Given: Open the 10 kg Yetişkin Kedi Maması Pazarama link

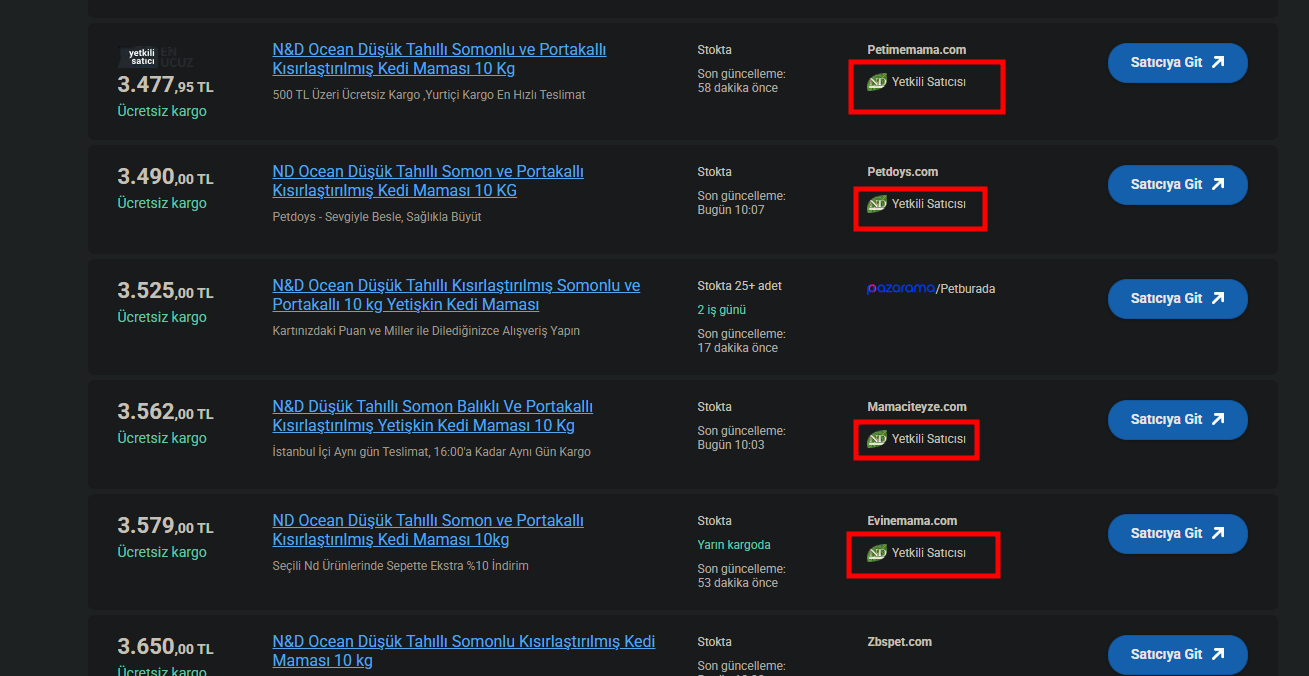Looking at the screenshot, I should pos(456,295).
